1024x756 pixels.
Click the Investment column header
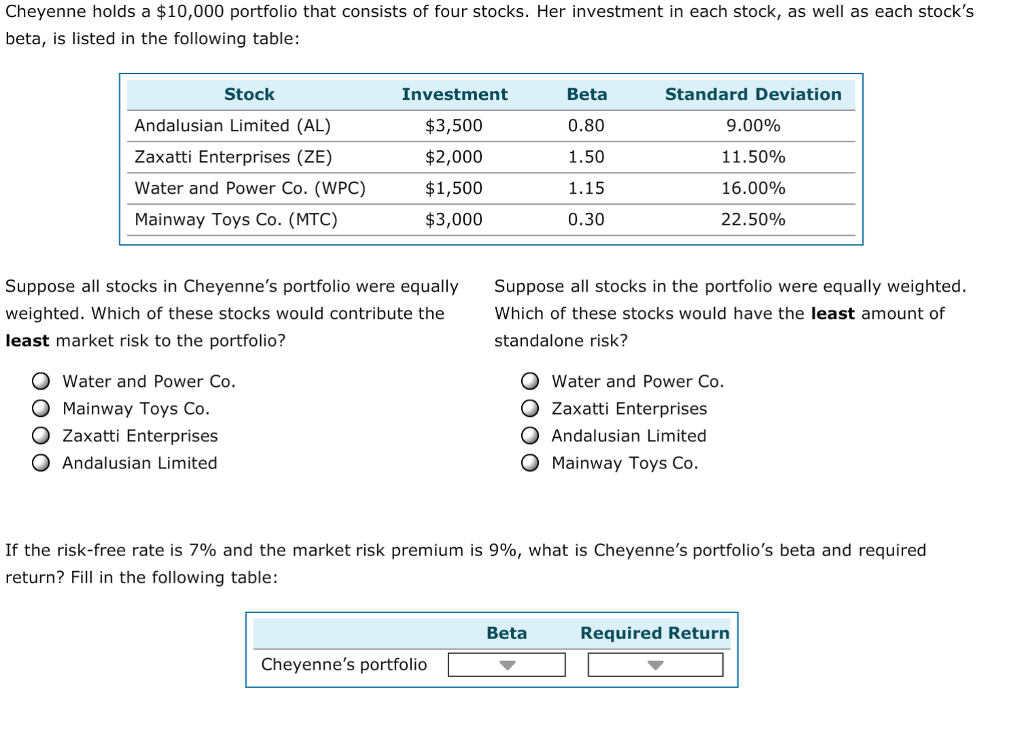[x=455, y=94]
